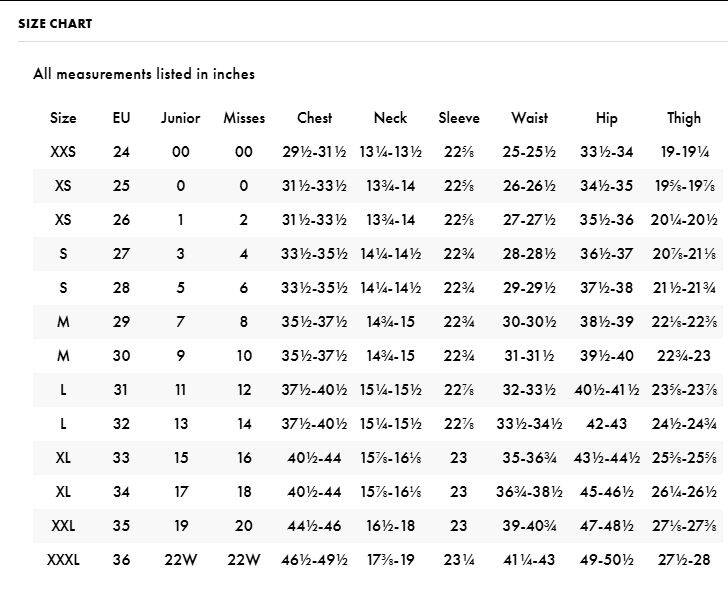Viewport: 728px width, 607px height.
Task: Select the 42-43 hip measurement cell
Action: (607, 424)
